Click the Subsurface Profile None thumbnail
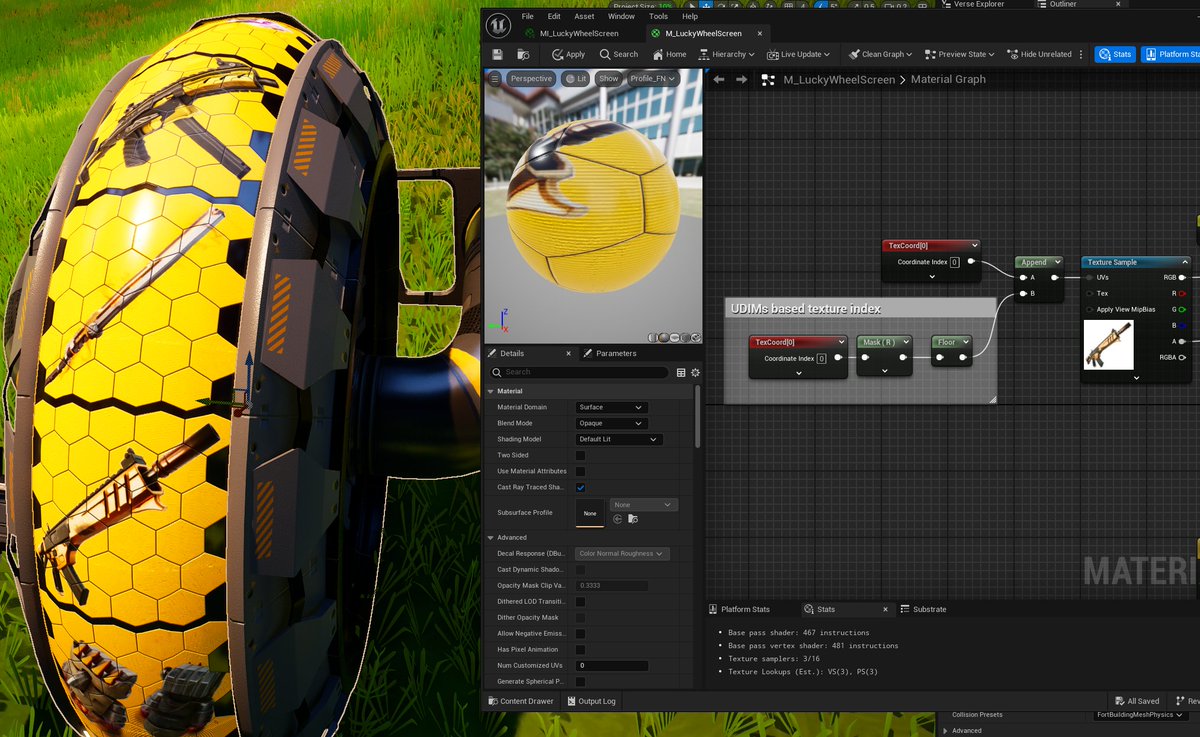This screenshot has width=1200, height=737. [x=590, y=513]
